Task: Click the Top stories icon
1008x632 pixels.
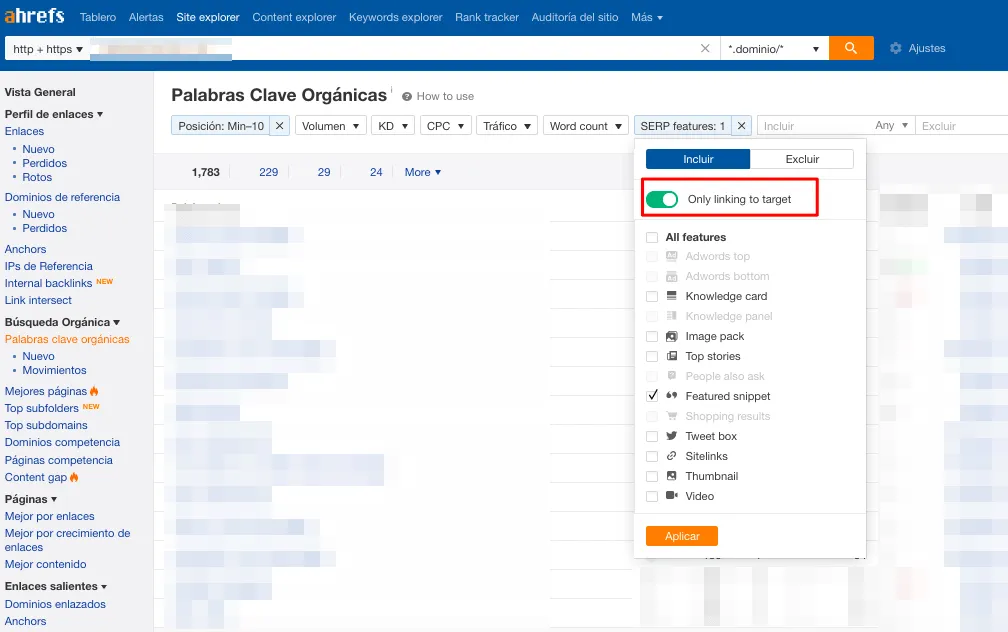Action: [671, 356]
